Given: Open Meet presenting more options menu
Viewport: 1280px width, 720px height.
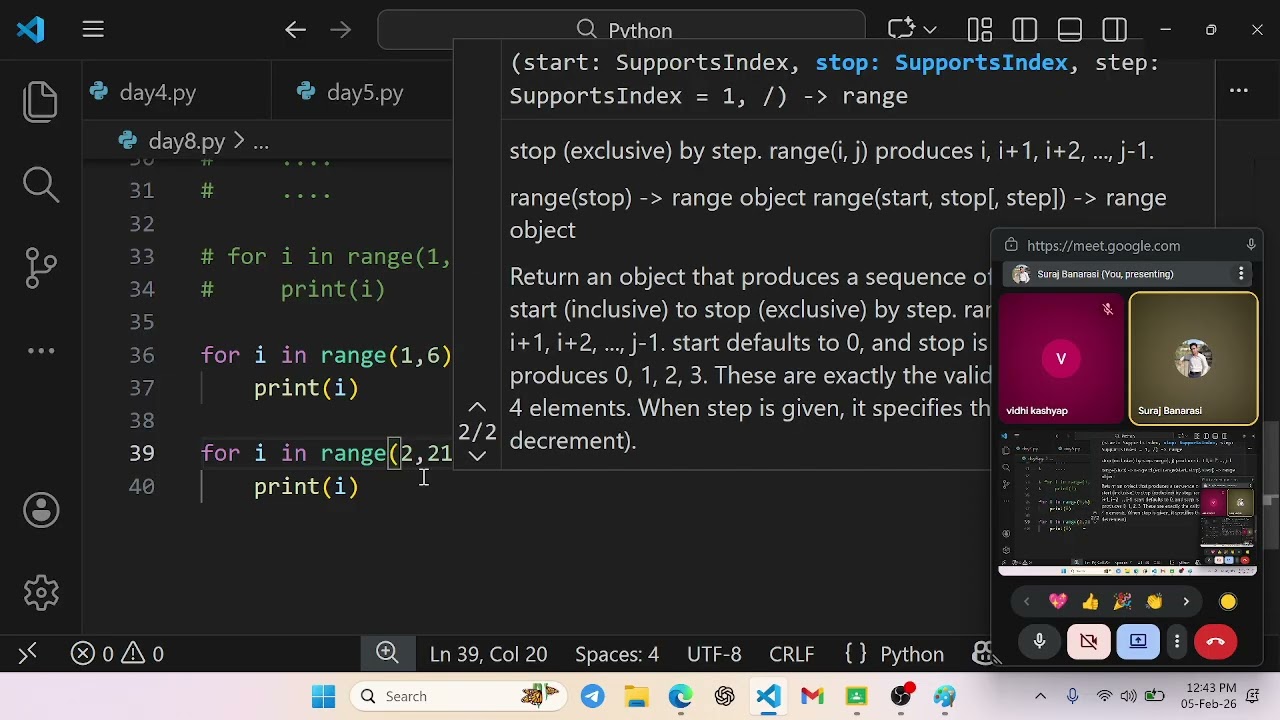Looking at the screenshot, I should tap(1241, 274).
